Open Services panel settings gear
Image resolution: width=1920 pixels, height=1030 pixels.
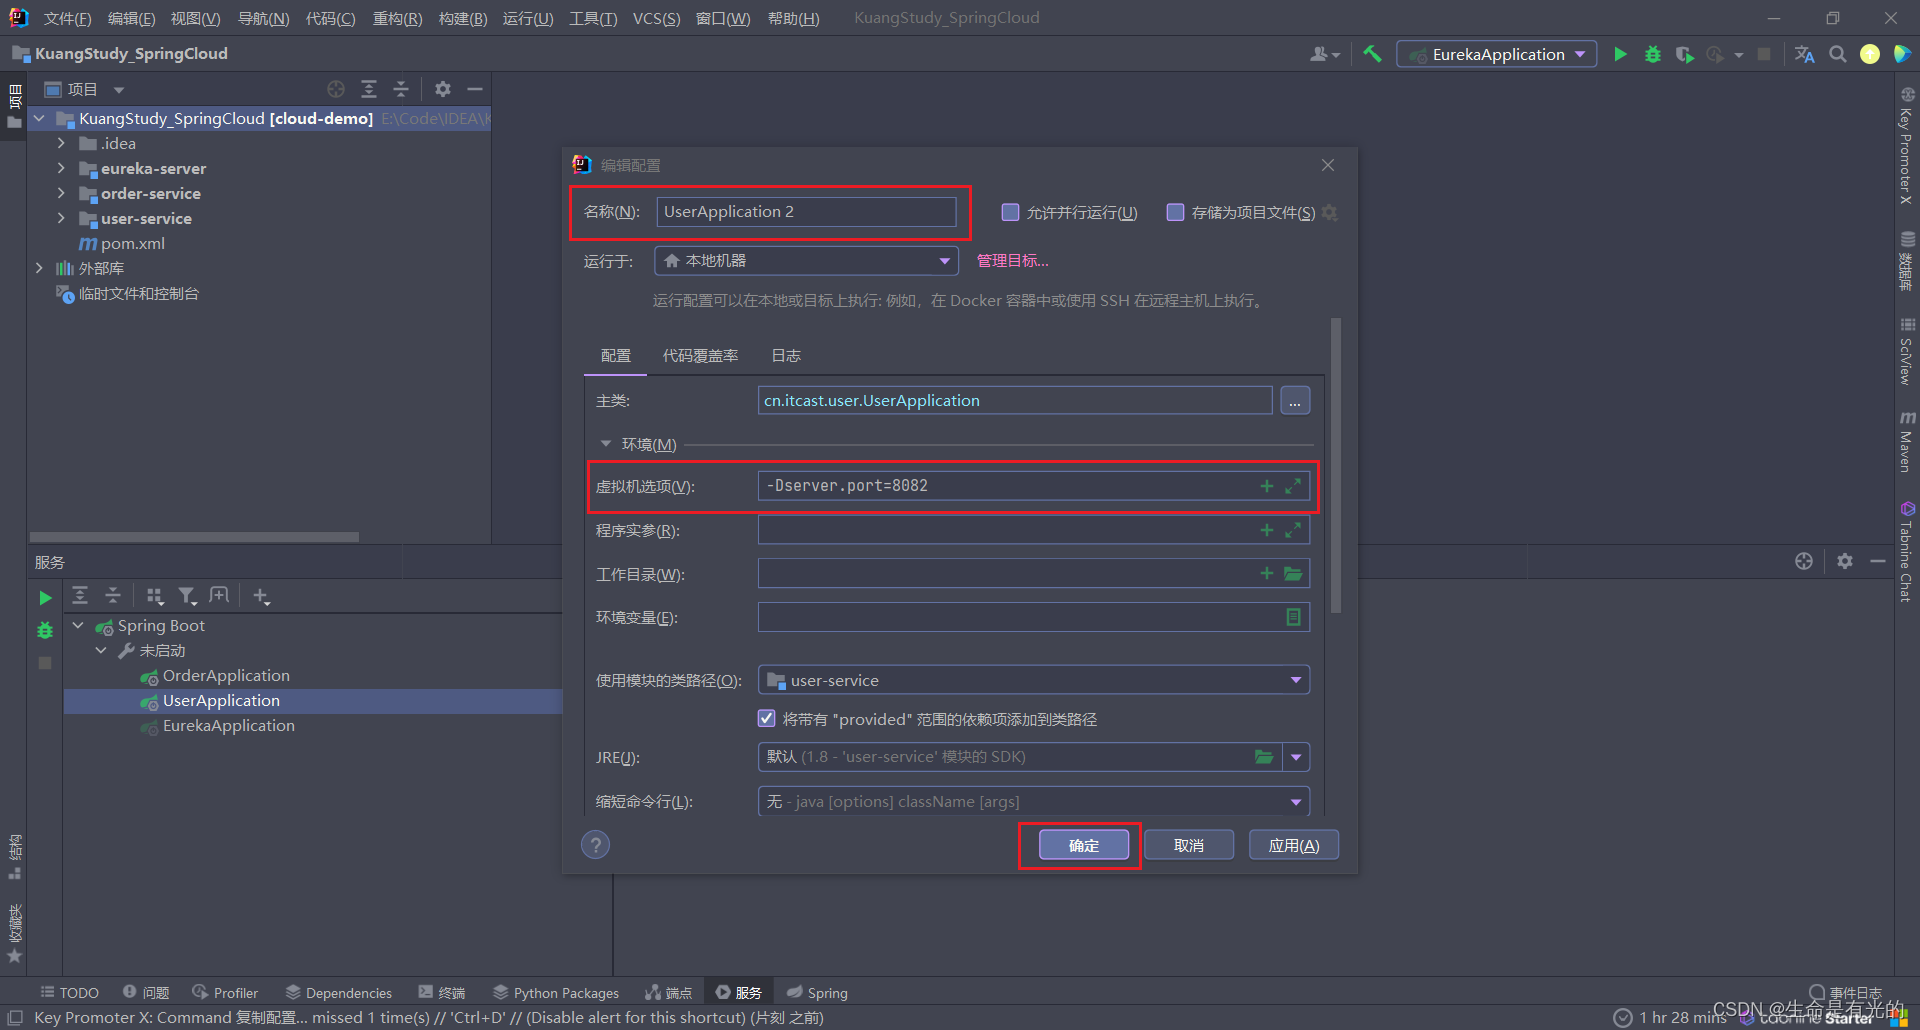tap(1845, 561)
